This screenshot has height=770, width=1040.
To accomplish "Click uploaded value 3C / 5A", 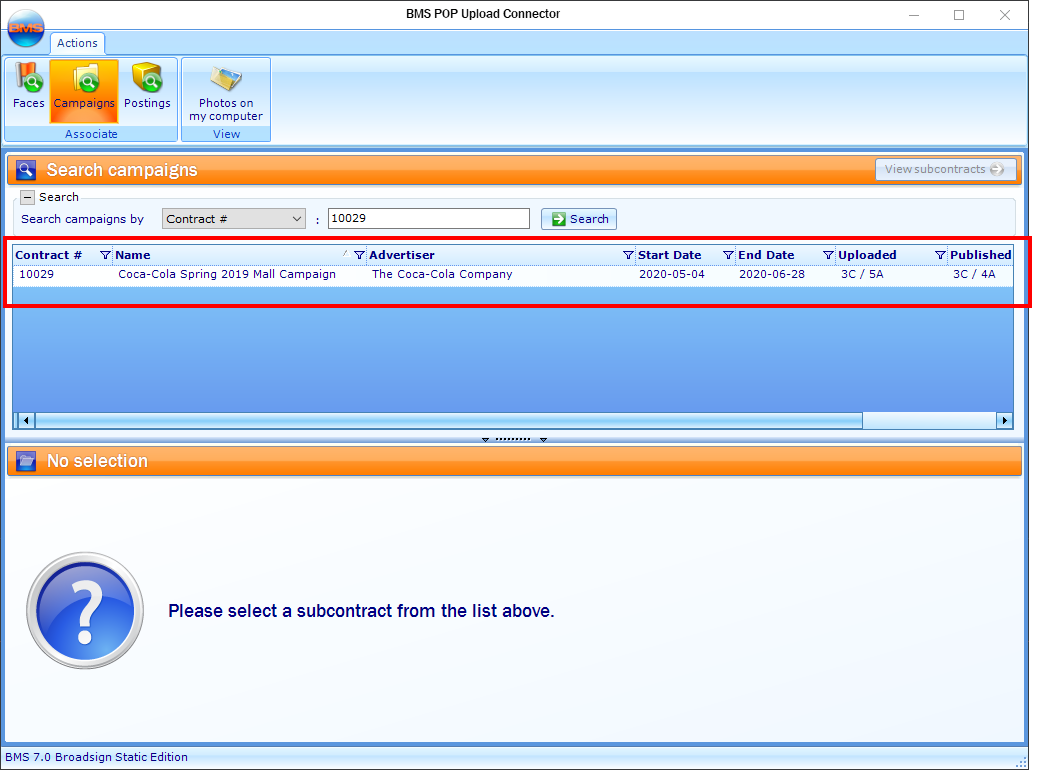I will tap(862, 275).
